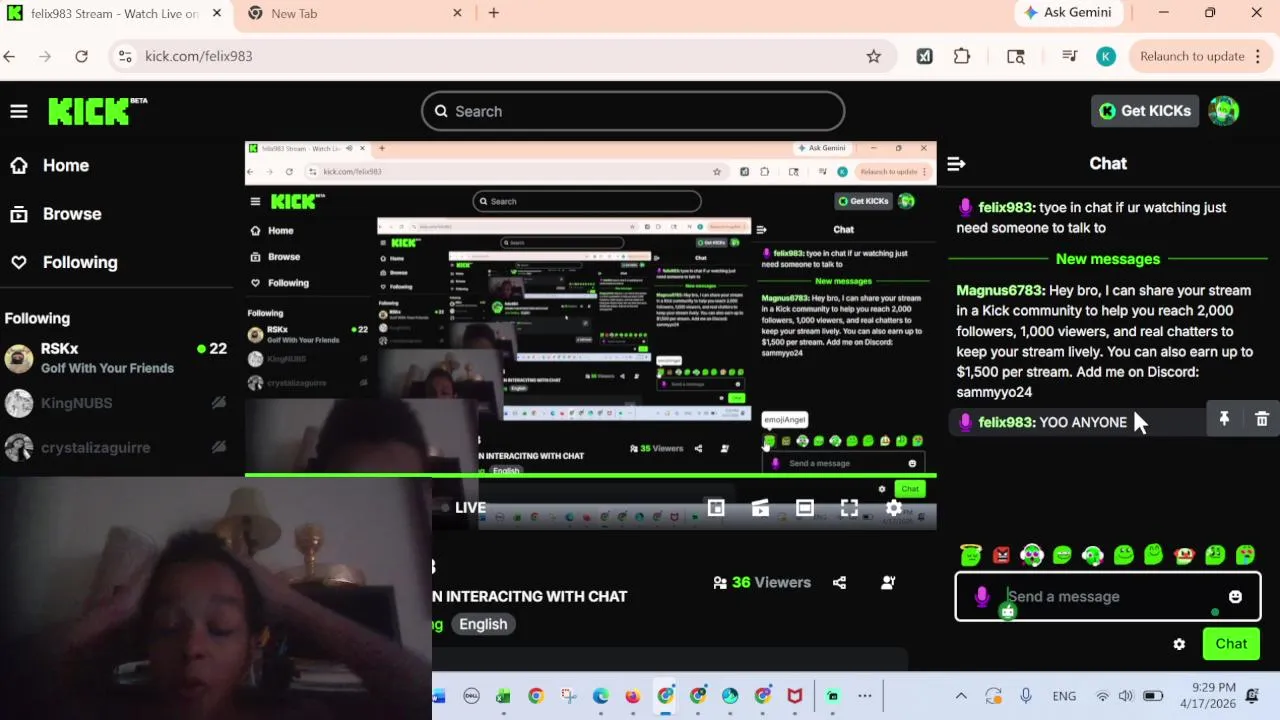Open the stream player settings gear

tap(894, 508)
